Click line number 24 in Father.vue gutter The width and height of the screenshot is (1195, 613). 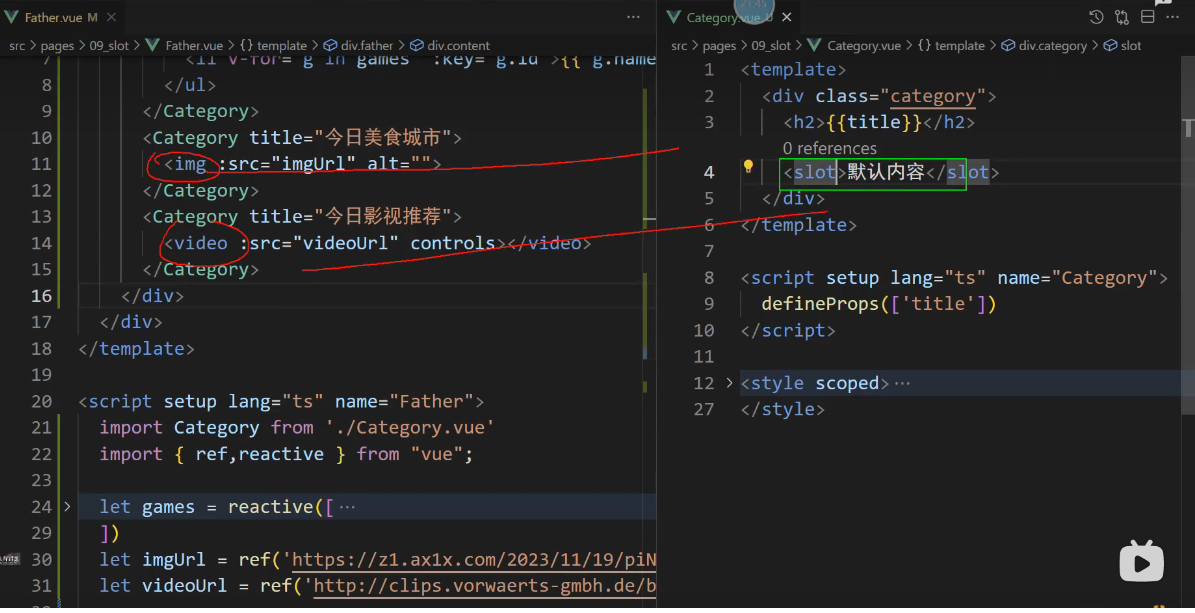[x=41, y=507]
